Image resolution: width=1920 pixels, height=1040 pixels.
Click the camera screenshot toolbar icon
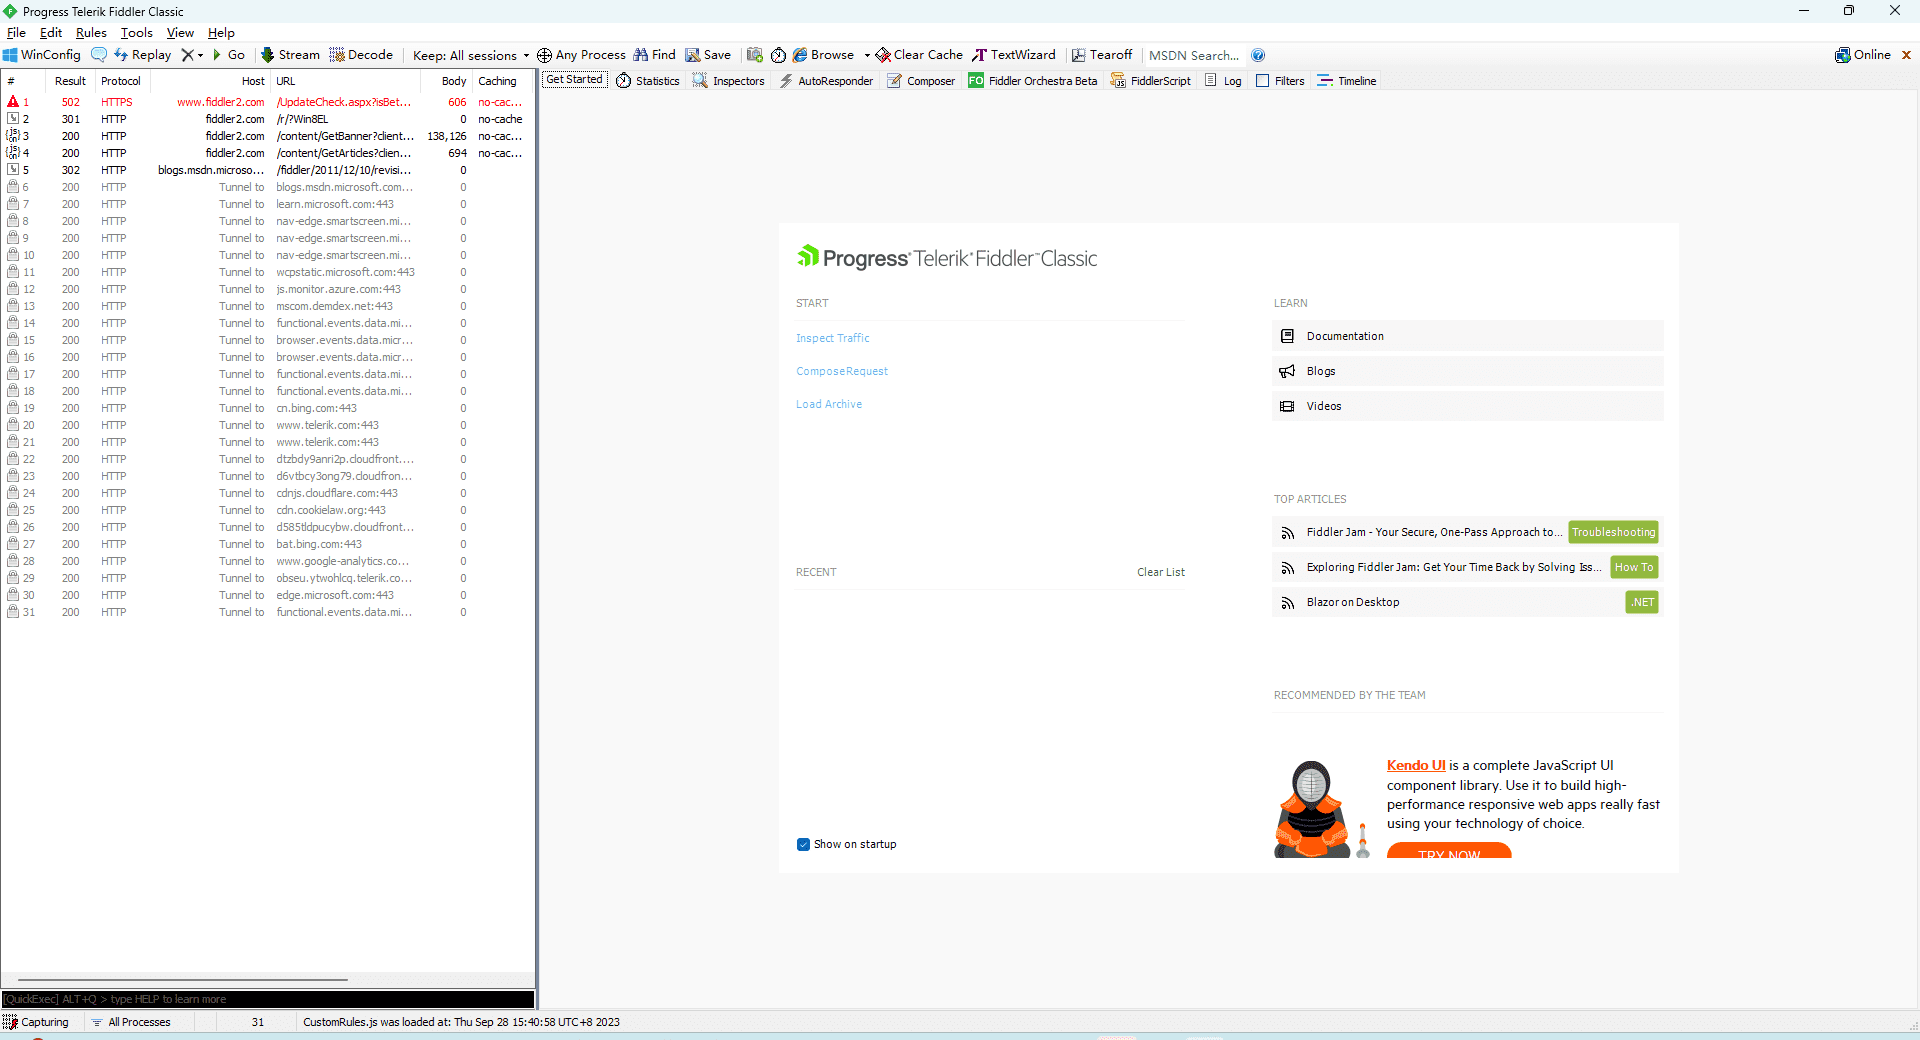point(755,55)
